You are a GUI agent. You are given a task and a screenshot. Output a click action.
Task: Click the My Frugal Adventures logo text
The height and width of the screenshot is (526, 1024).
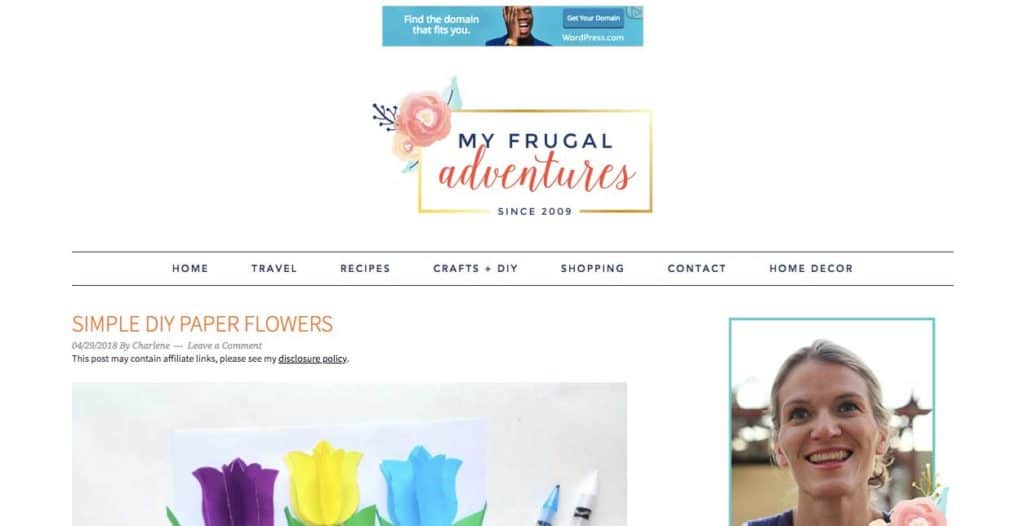click(536, 163)
